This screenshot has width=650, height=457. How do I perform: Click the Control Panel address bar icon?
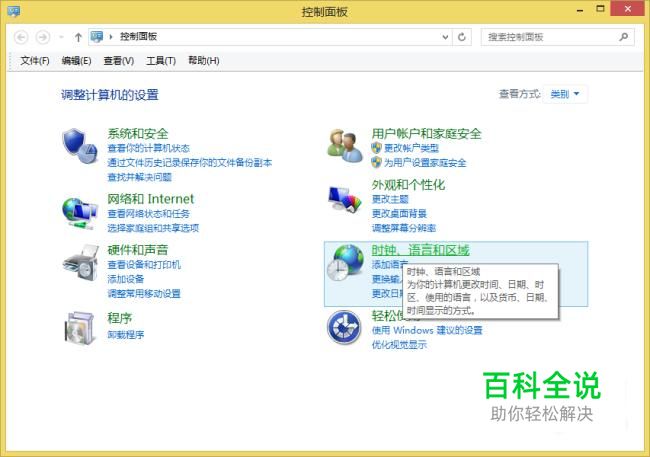tap(97, 36)
